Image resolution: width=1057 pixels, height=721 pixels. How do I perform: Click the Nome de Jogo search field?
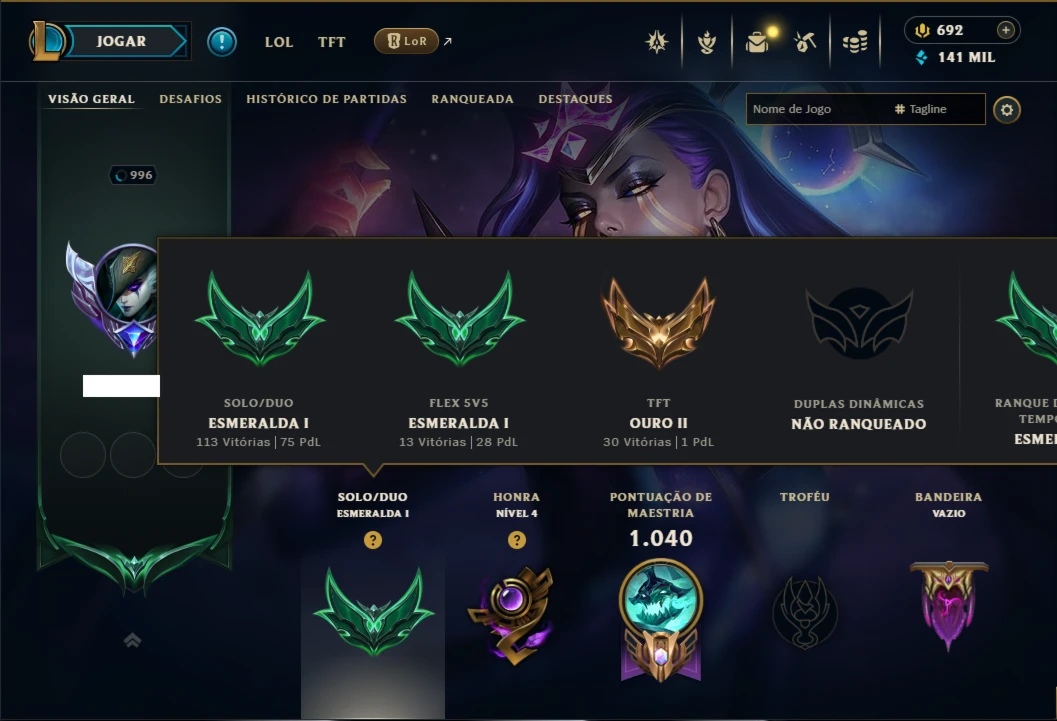tap(818, 109)
